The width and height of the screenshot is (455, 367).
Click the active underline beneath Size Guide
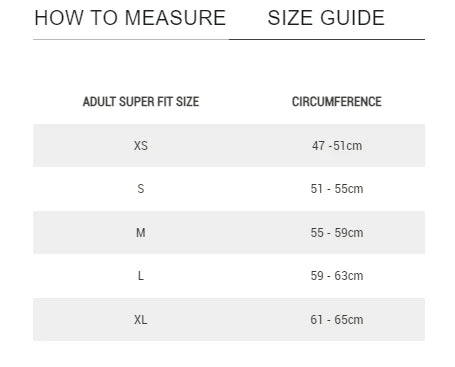point(327,39)
